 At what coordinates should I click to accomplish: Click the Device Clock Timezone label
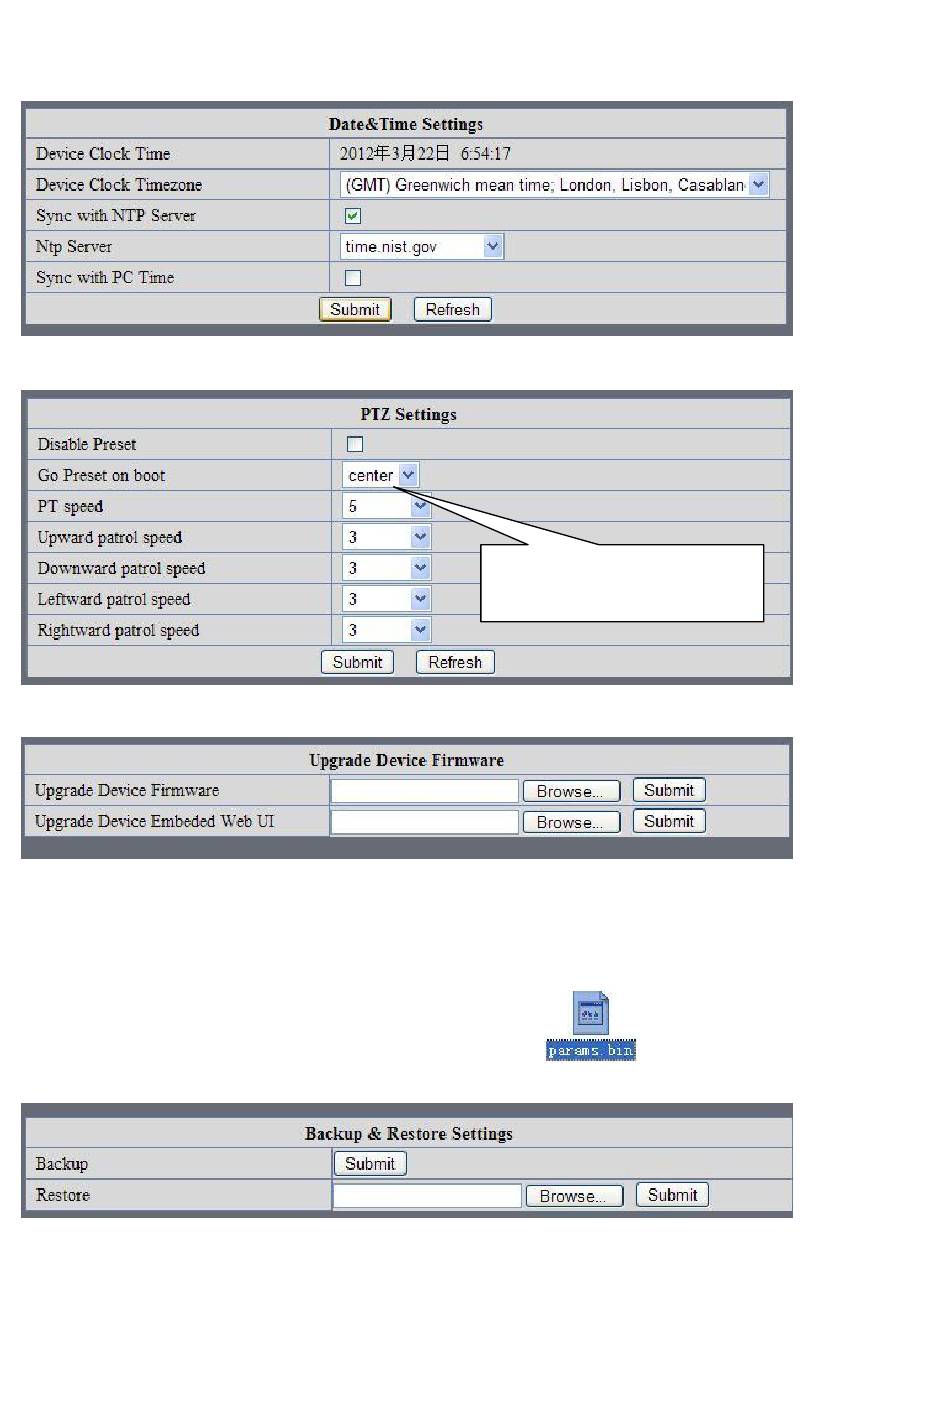pos(119,184)
